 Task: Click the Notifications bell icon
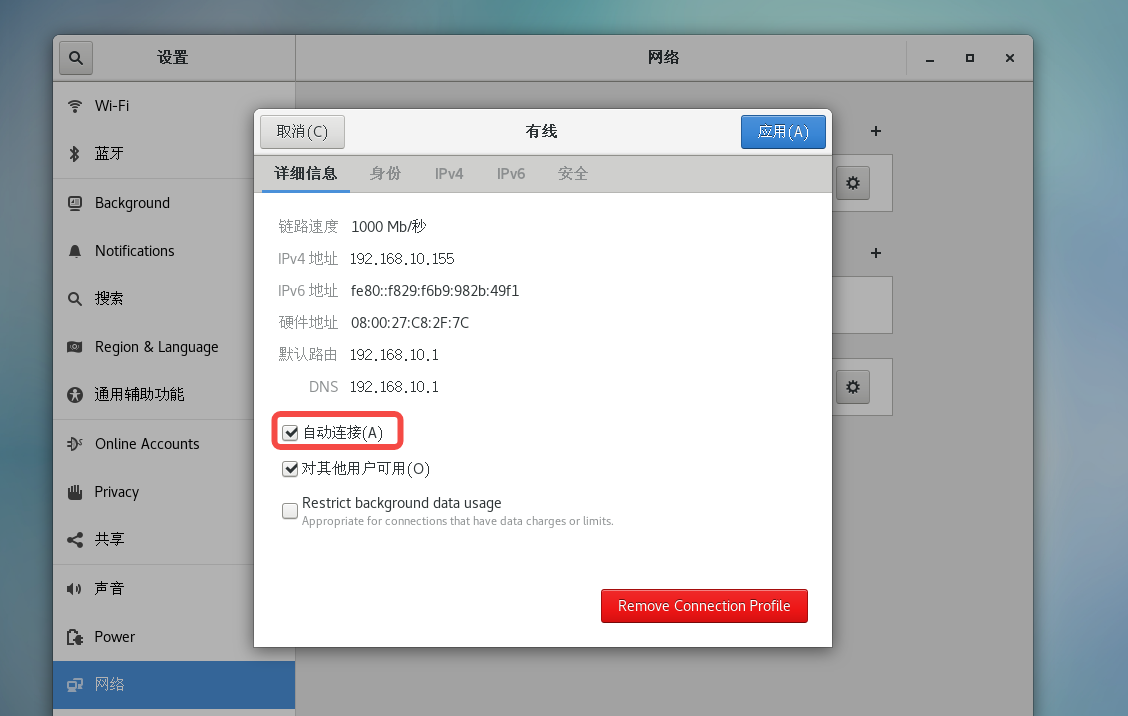[x=74, y=251]
